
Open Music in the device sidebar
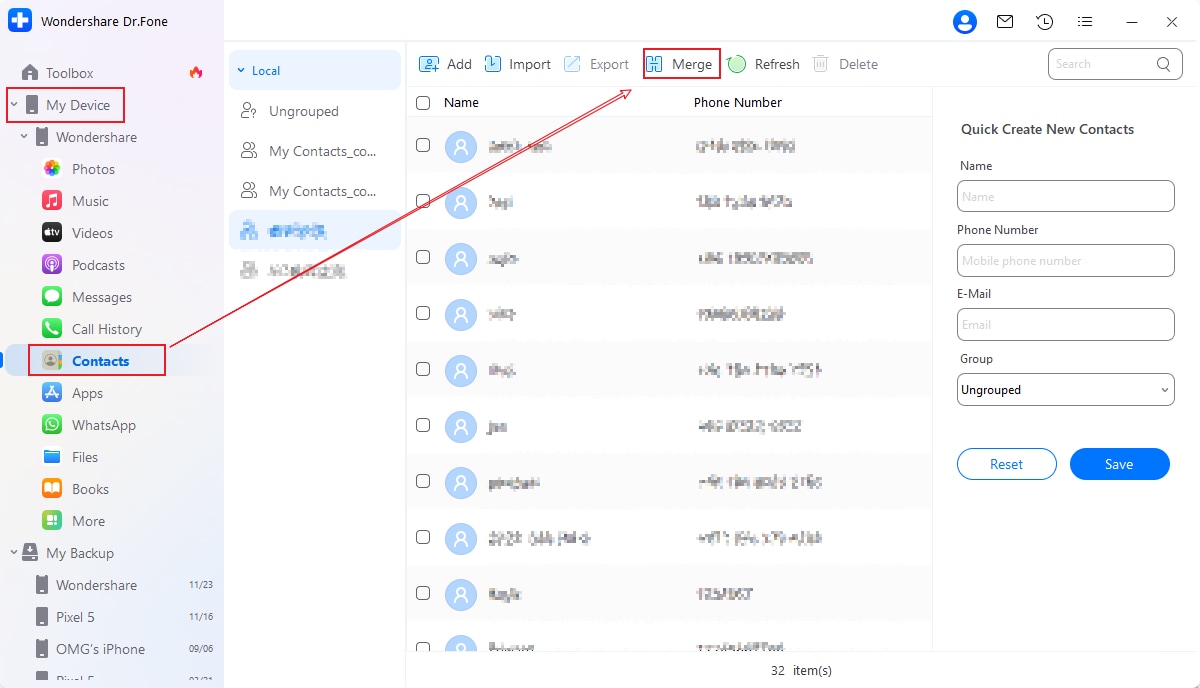tap(90, 201)
